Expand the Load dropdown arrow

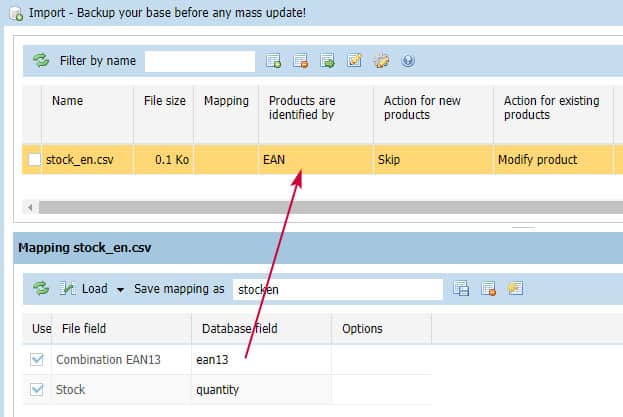(x=120, y=290)
